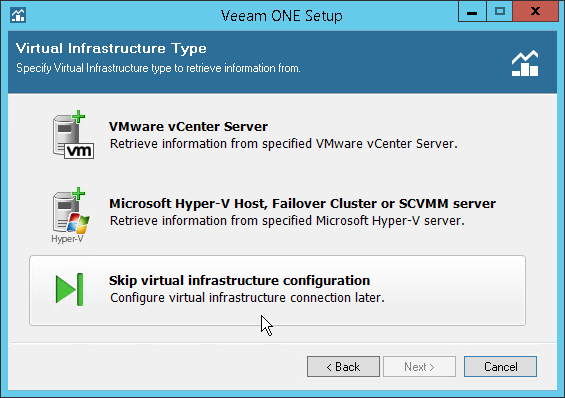Screen dimensions: 565x398
Task: Click the Hyper-V server icon
Action: coord(71,215)
